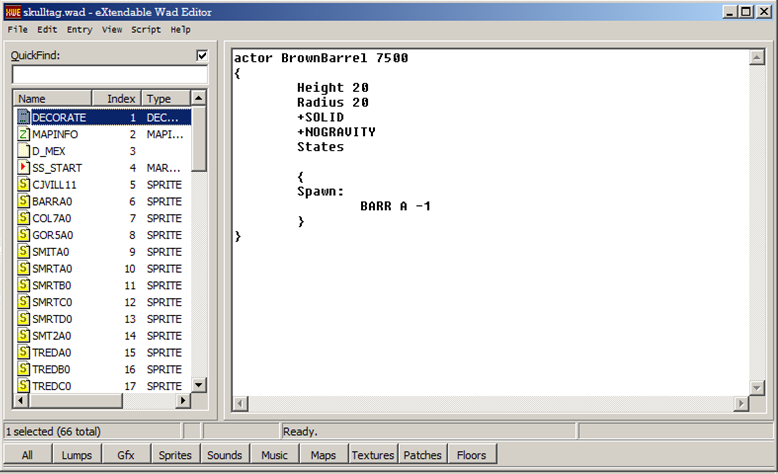Sort entries by Index column header
The width and height of the screenshot is (778, 474).
tap(117, 98)
